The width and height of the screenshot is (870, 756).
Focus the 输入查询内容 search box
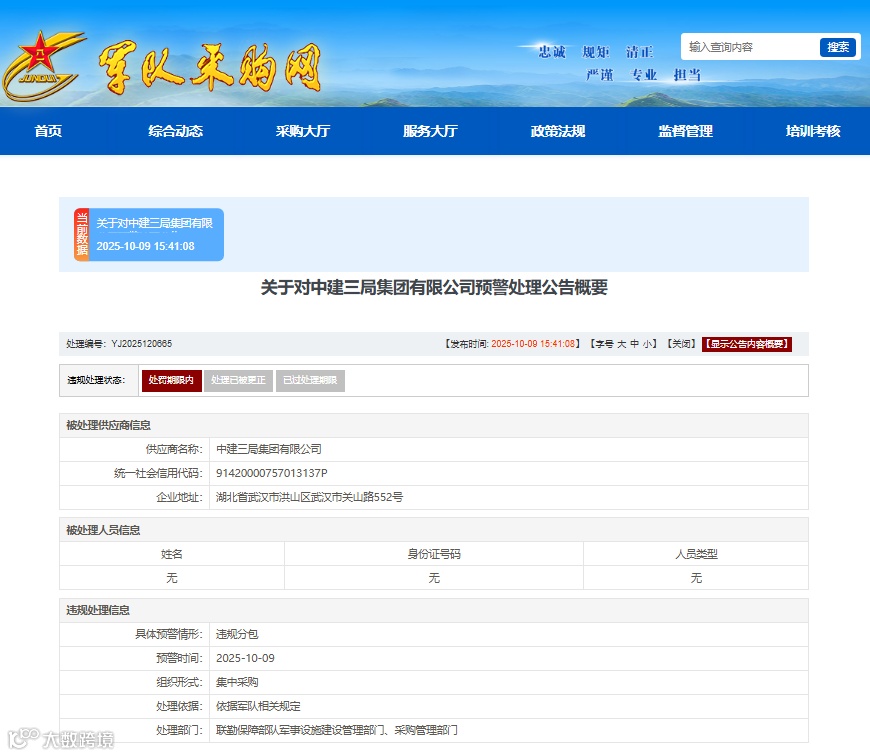(x=750, y=47)
